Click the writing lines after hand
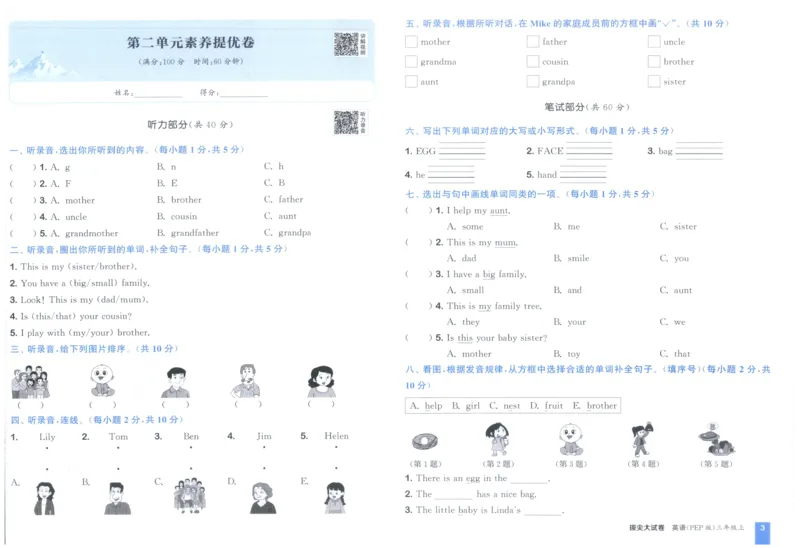This screenshot has width=800, height=548. point(583,174)
